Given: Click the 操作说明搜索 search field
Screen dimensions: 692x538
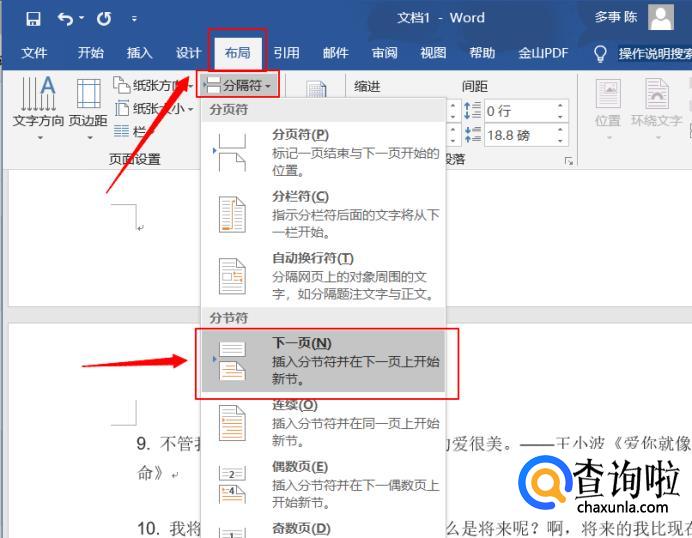Looking at the screenshot, I should (655, 53).
